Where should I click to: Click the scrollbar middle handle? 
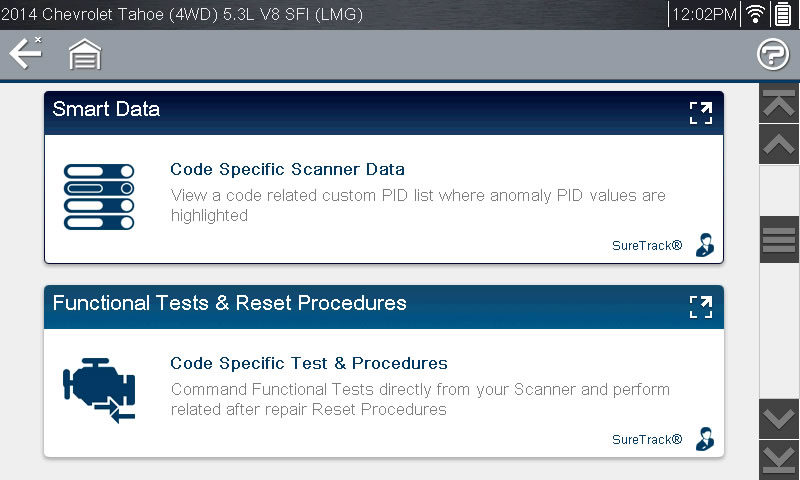click(779, 241)
